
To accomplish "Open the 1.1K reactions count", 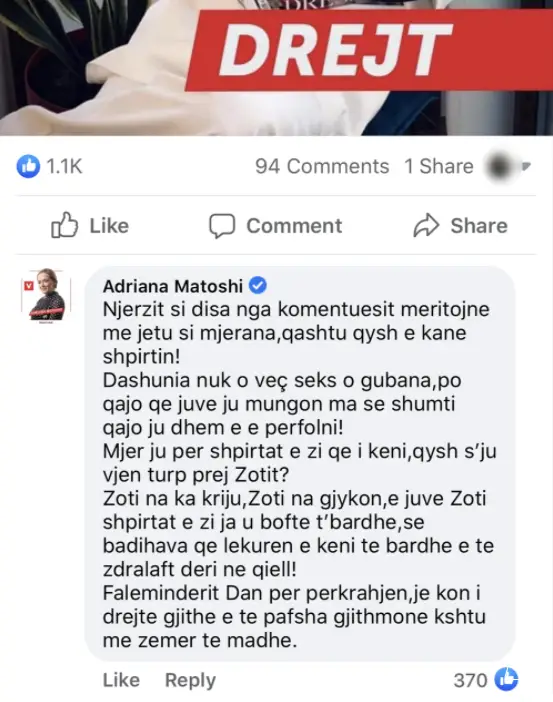I will click(x=64, y=166).
